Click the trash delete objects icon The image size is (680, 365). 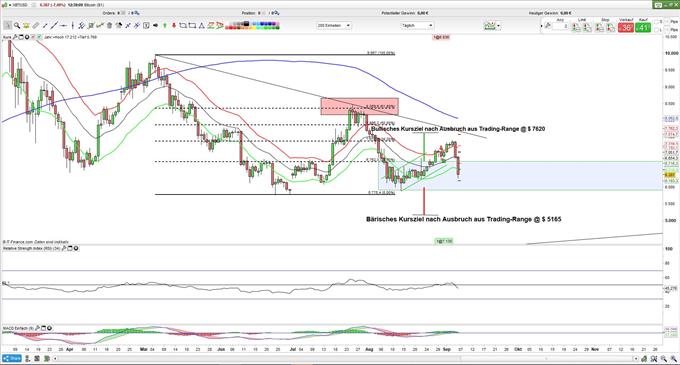(x=109, y=26)
